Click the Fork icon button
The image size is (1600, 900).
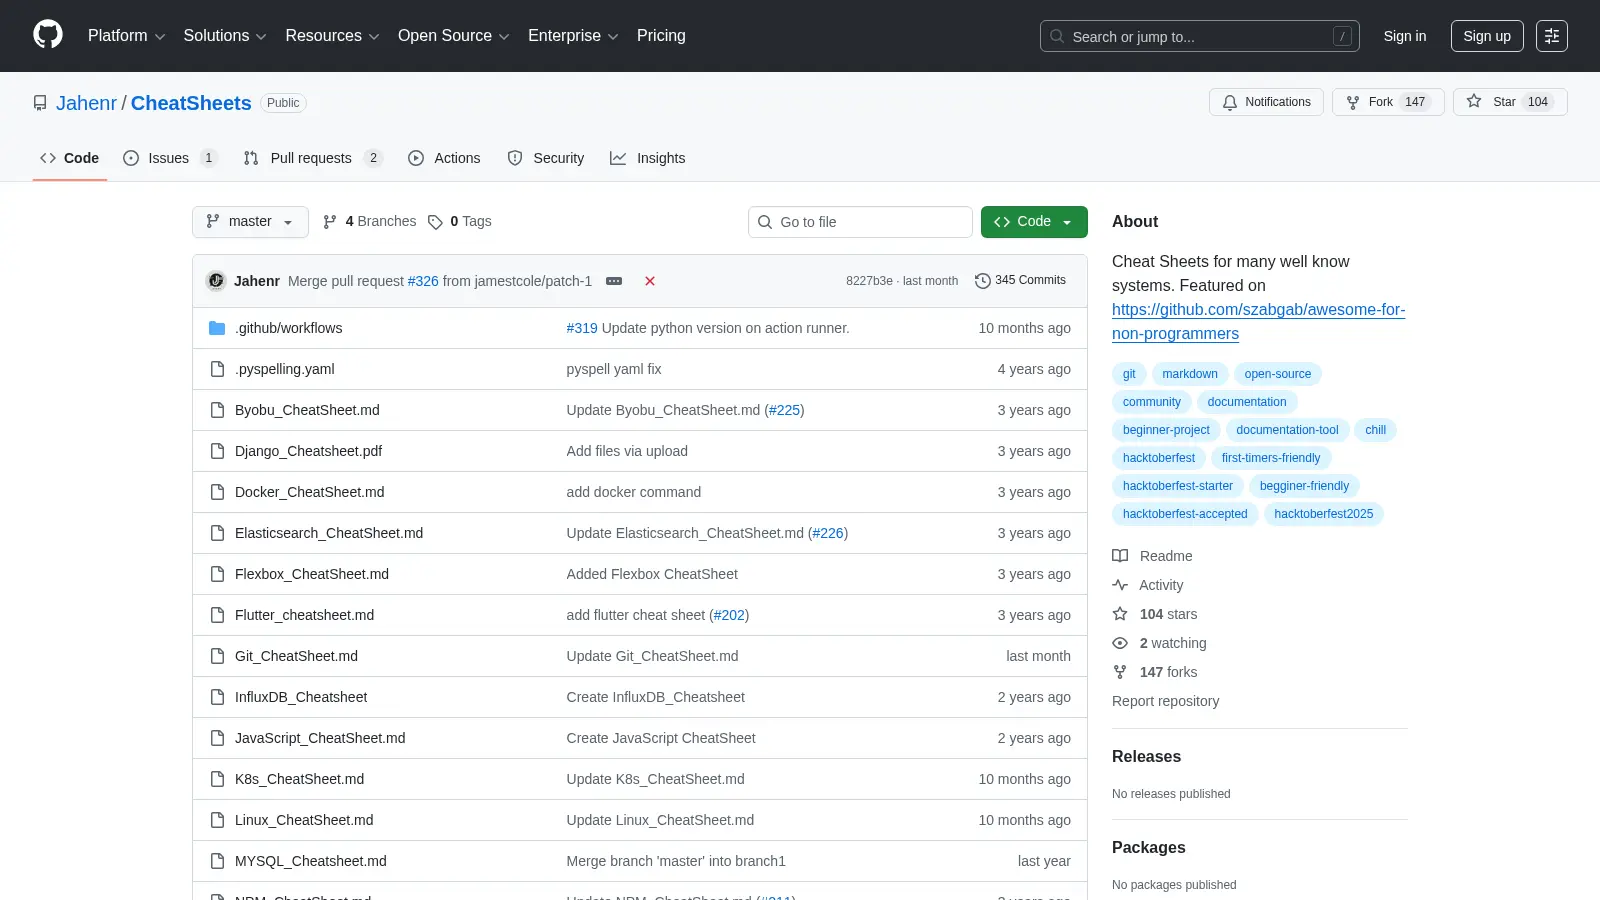1353,102
